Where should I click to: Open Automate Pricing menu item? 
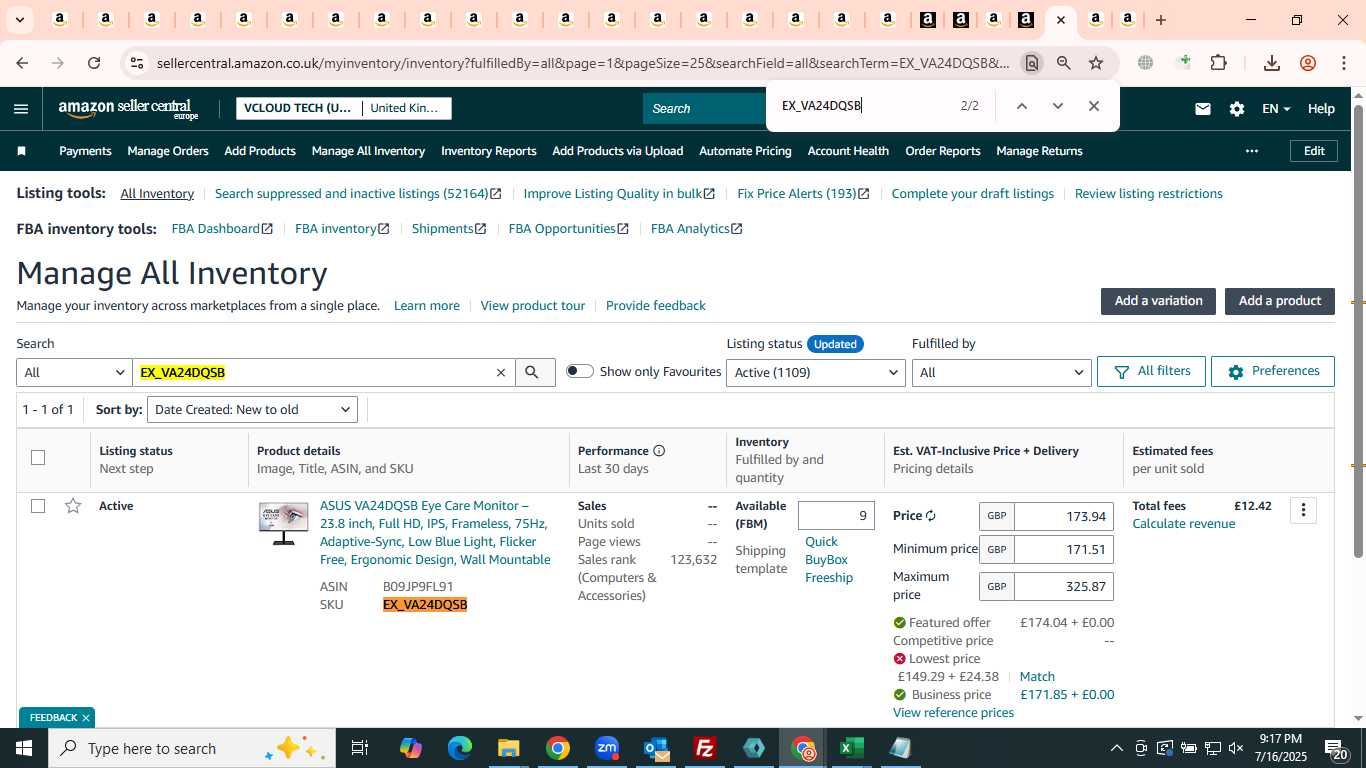[745, 151]
